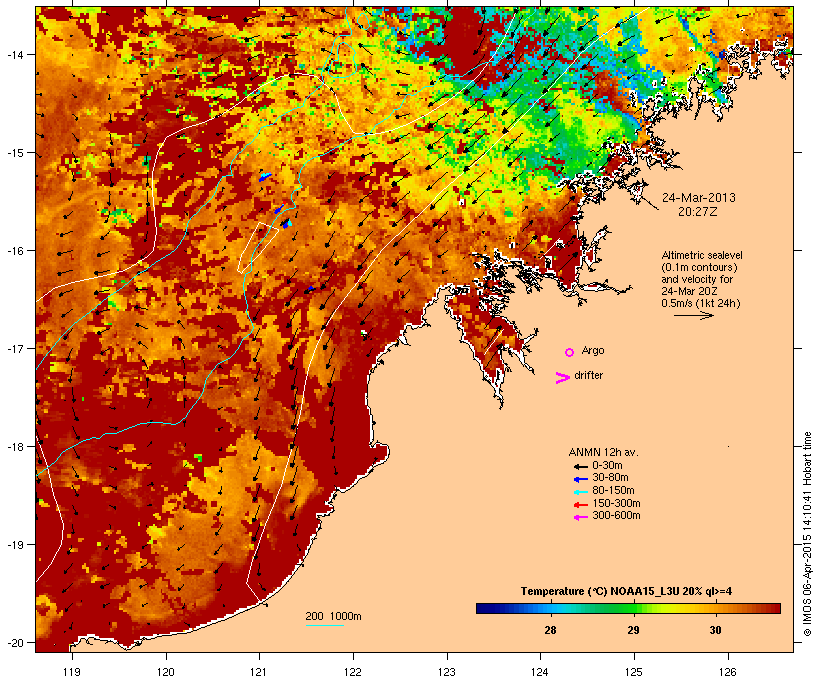
Task: Click the longitude axis label 126
Action: (x=727, y=672)
